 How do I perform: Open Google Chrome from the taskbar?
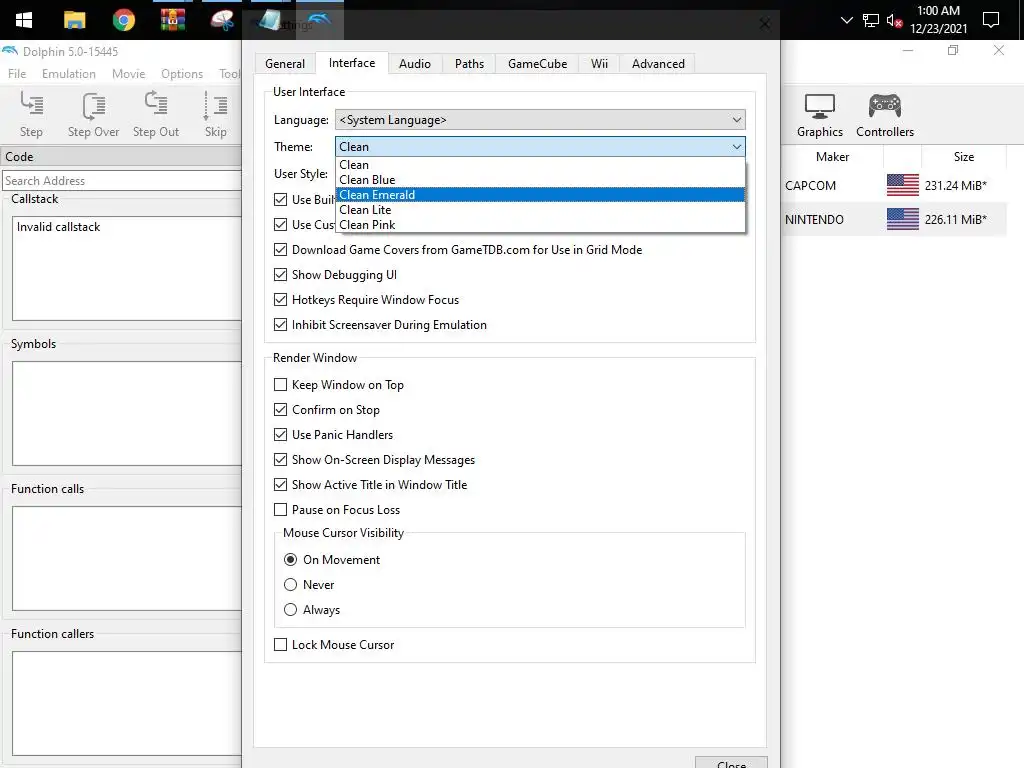coord(123,20)
